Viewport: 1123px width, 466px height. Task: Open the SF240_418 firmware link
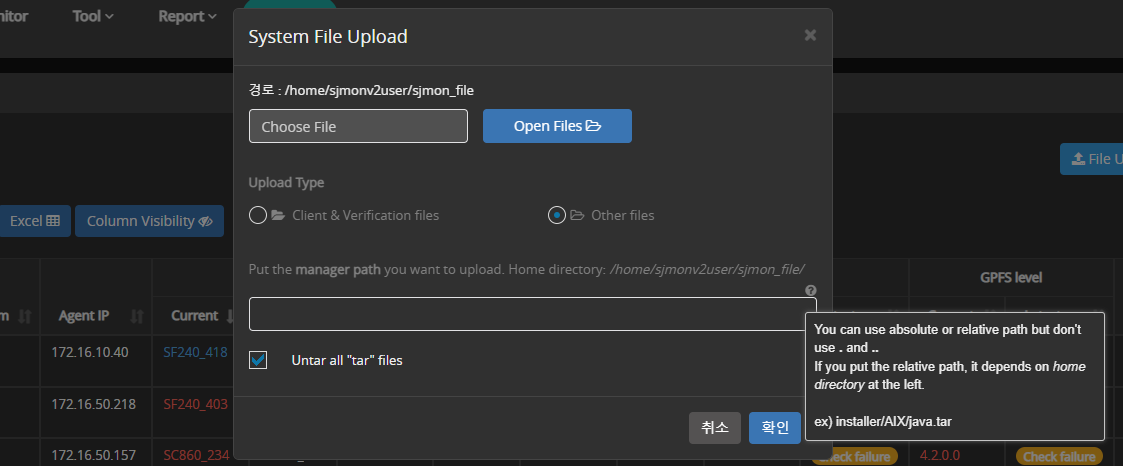click(195, 352)
